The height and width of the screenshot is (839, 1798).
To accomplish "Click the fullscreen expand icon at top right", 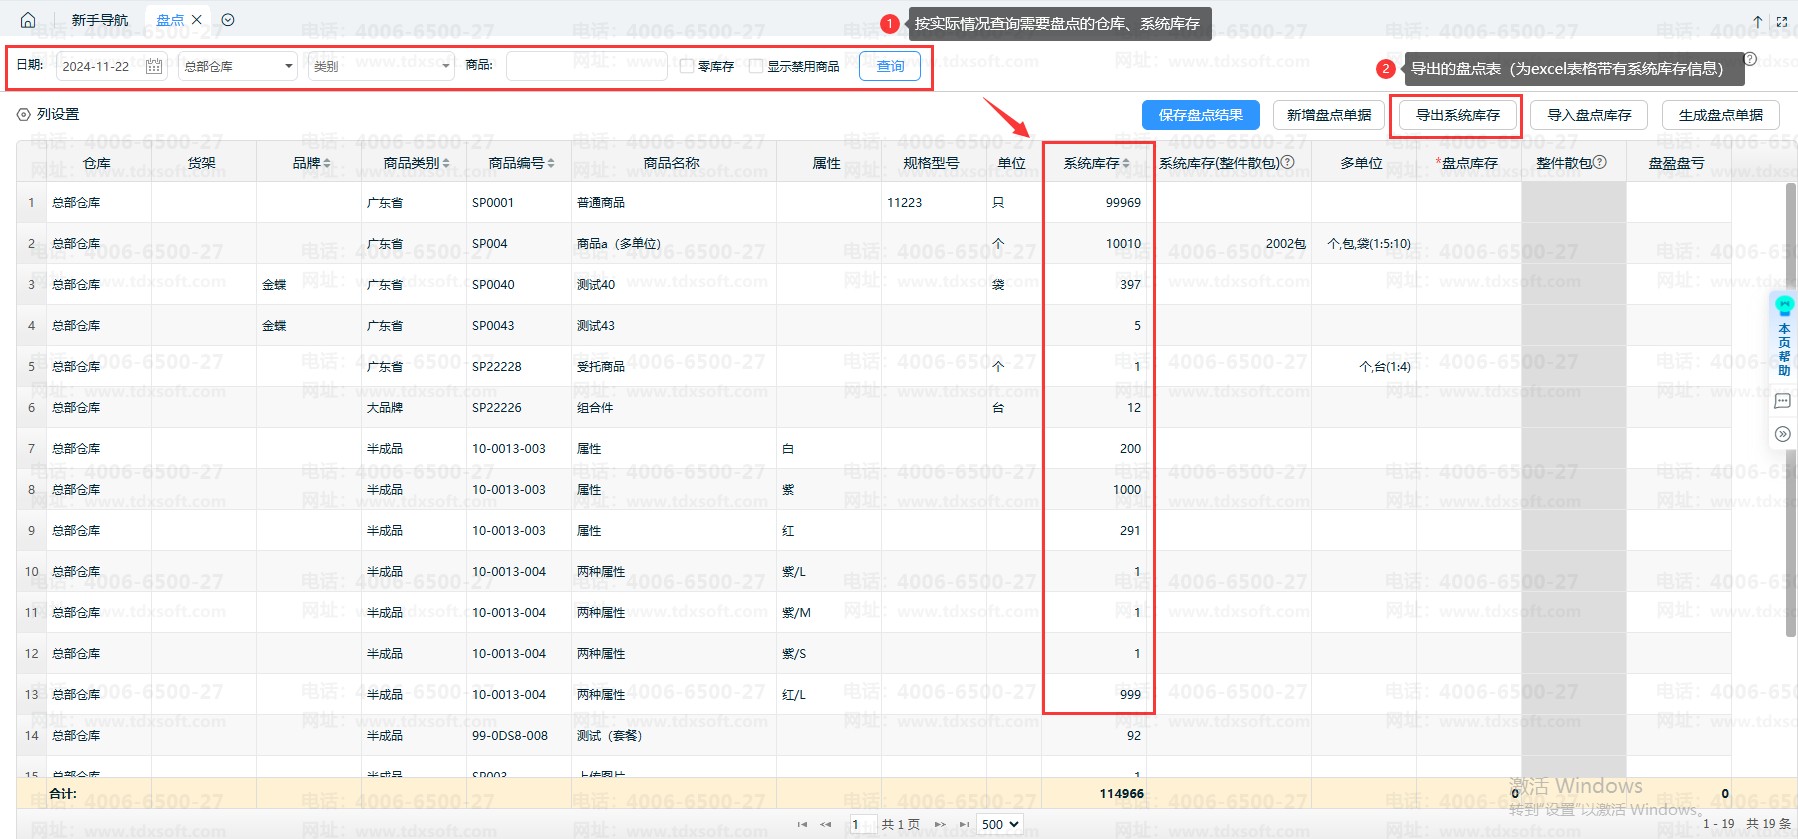I will click(x=1782, y=21).
